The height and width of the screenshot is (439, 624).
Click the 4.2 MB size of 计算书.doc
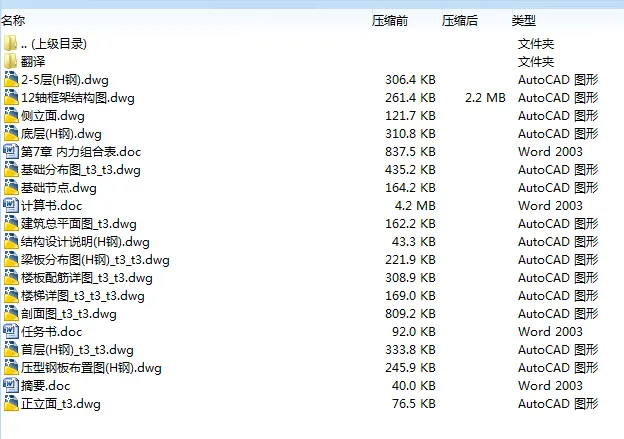(x=415, y=205)
